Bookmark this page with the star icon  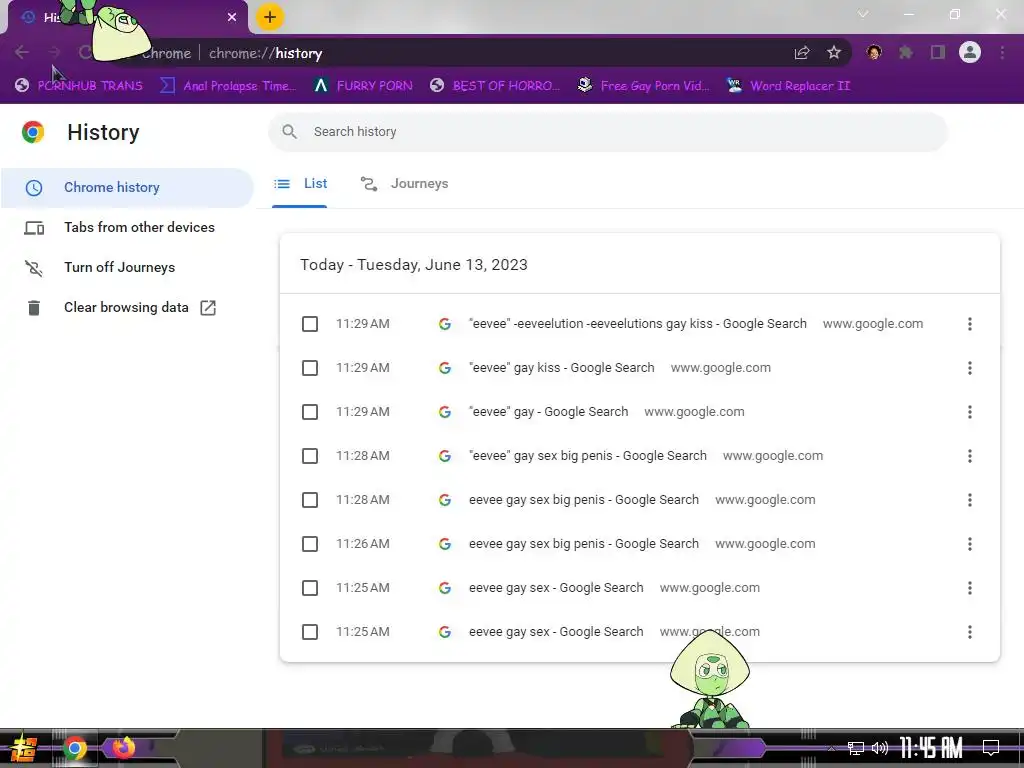pyautogui.click(x=834, y=53)
